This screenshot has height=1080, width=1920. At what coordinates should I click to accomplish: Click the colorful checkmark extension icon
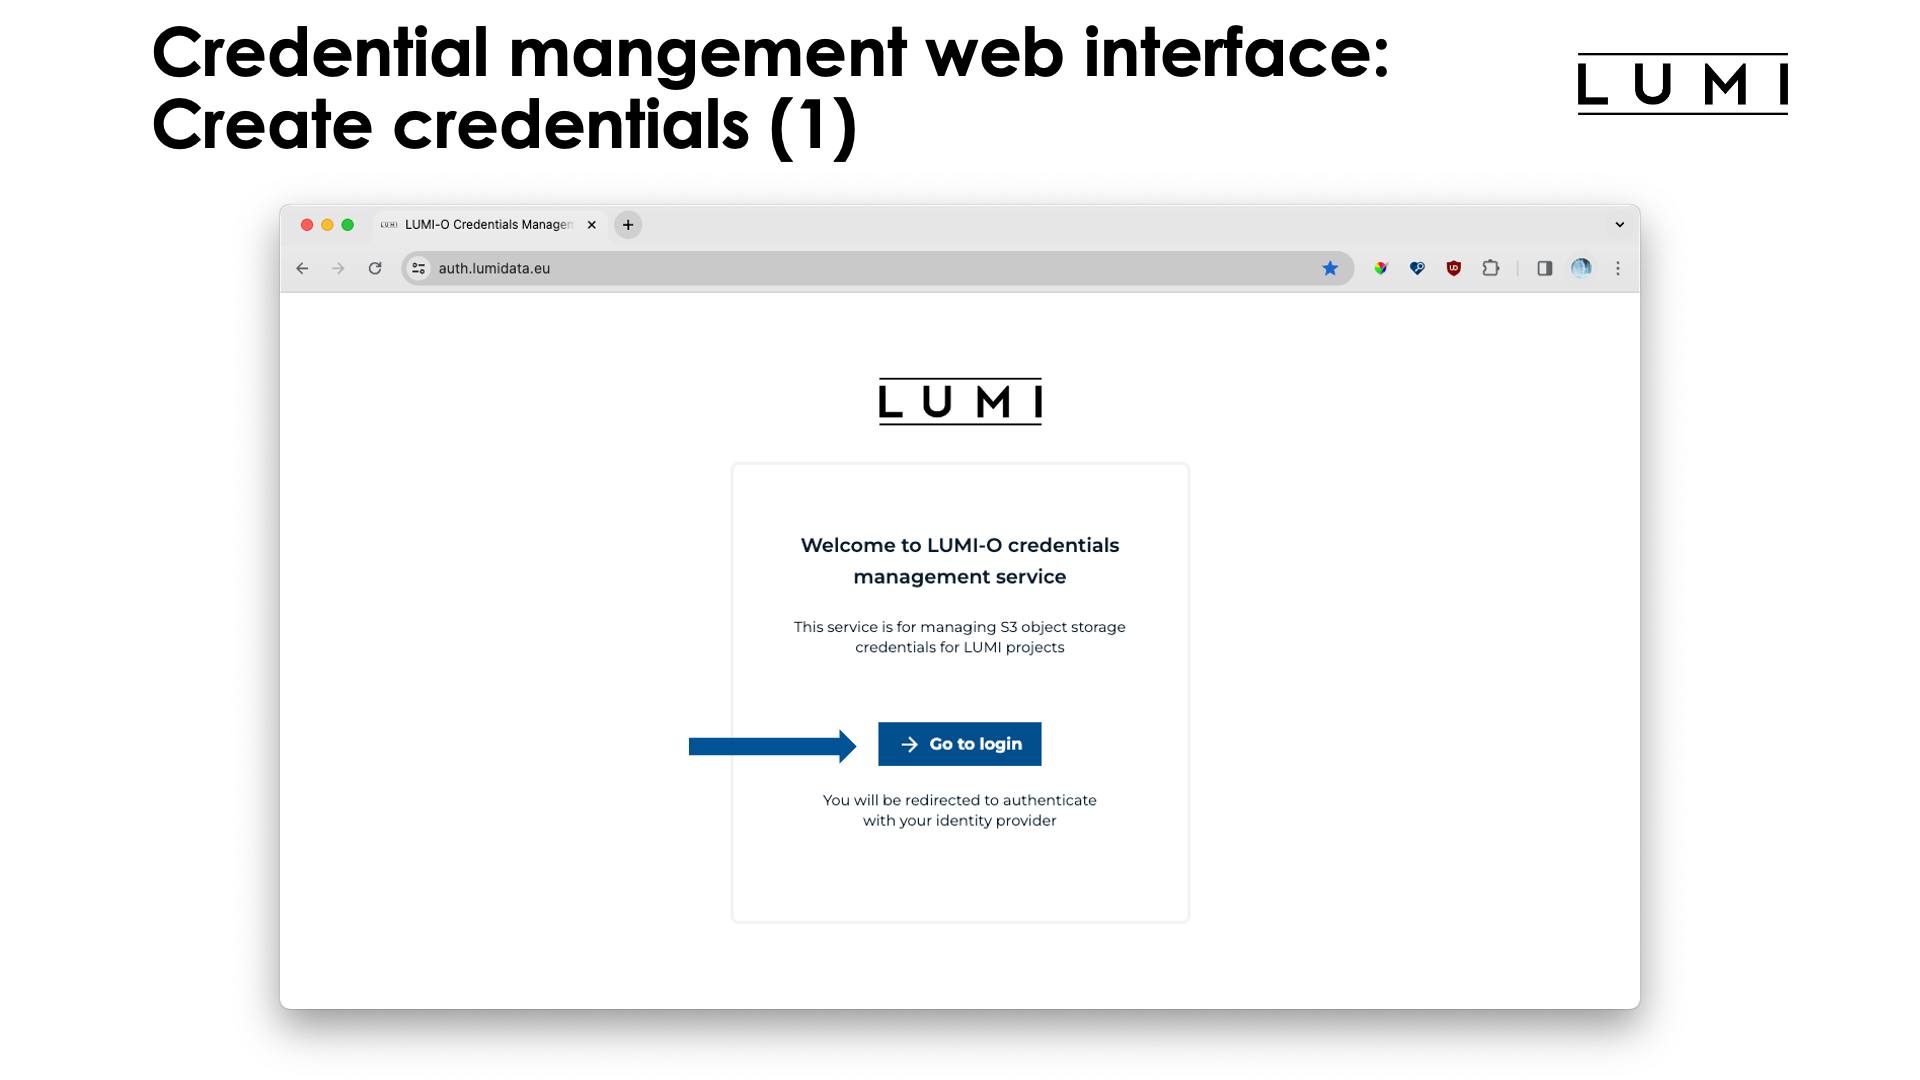click(x=1380, y=268)
